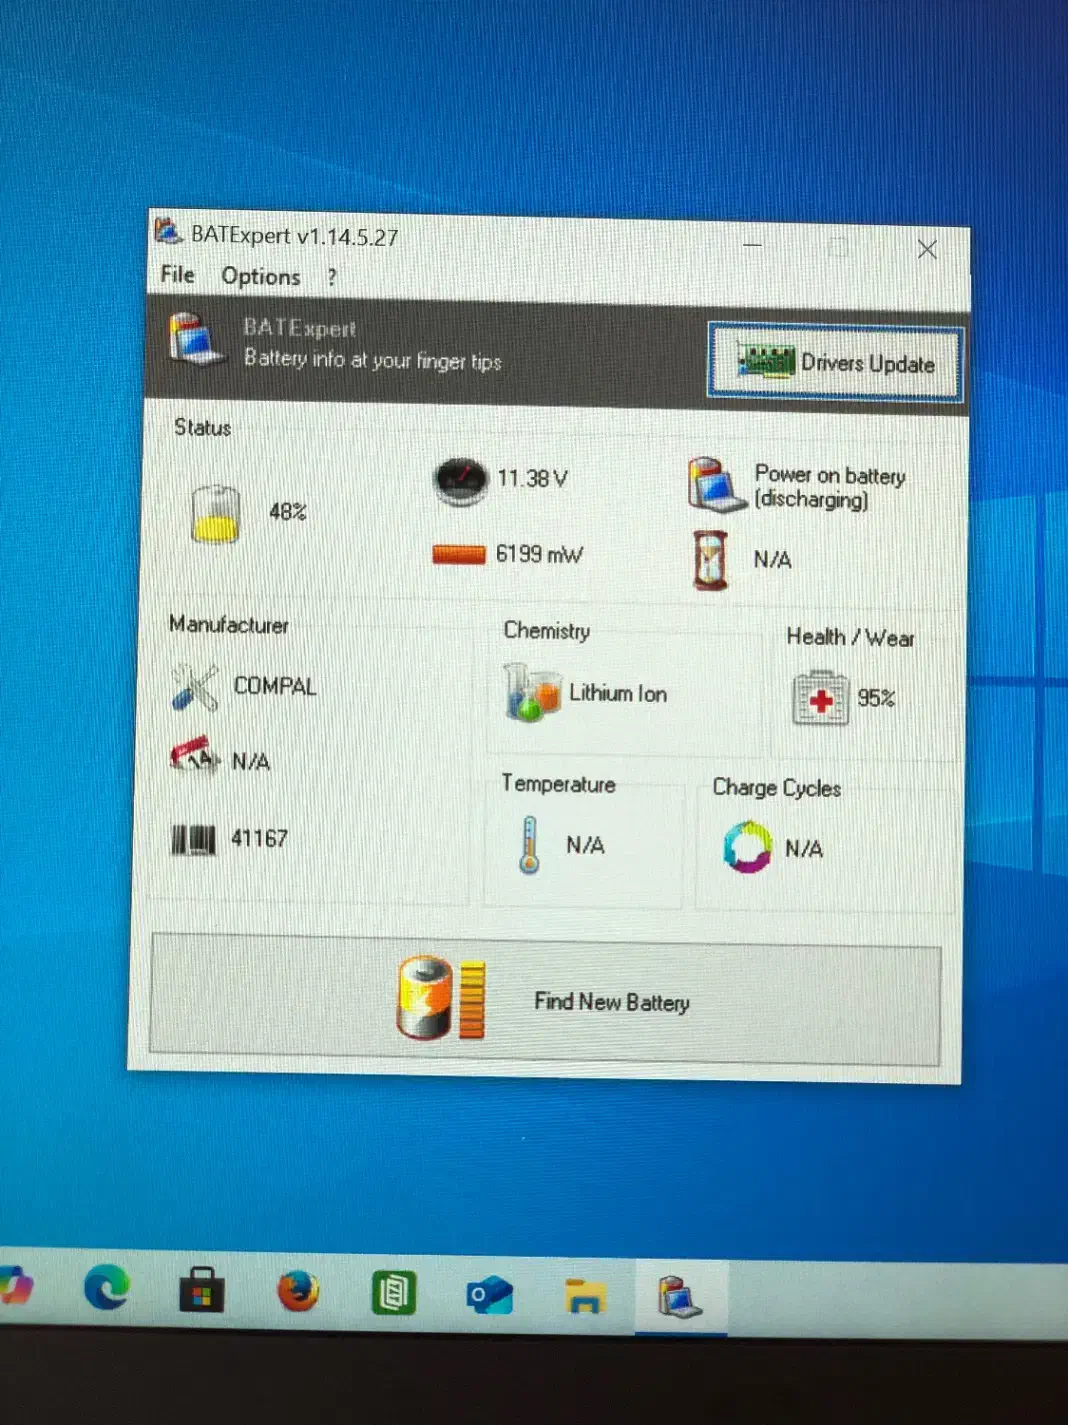This screenshot has height=1425, width=1068.
Task: Click the laptop power source icon
Action: 717,484
